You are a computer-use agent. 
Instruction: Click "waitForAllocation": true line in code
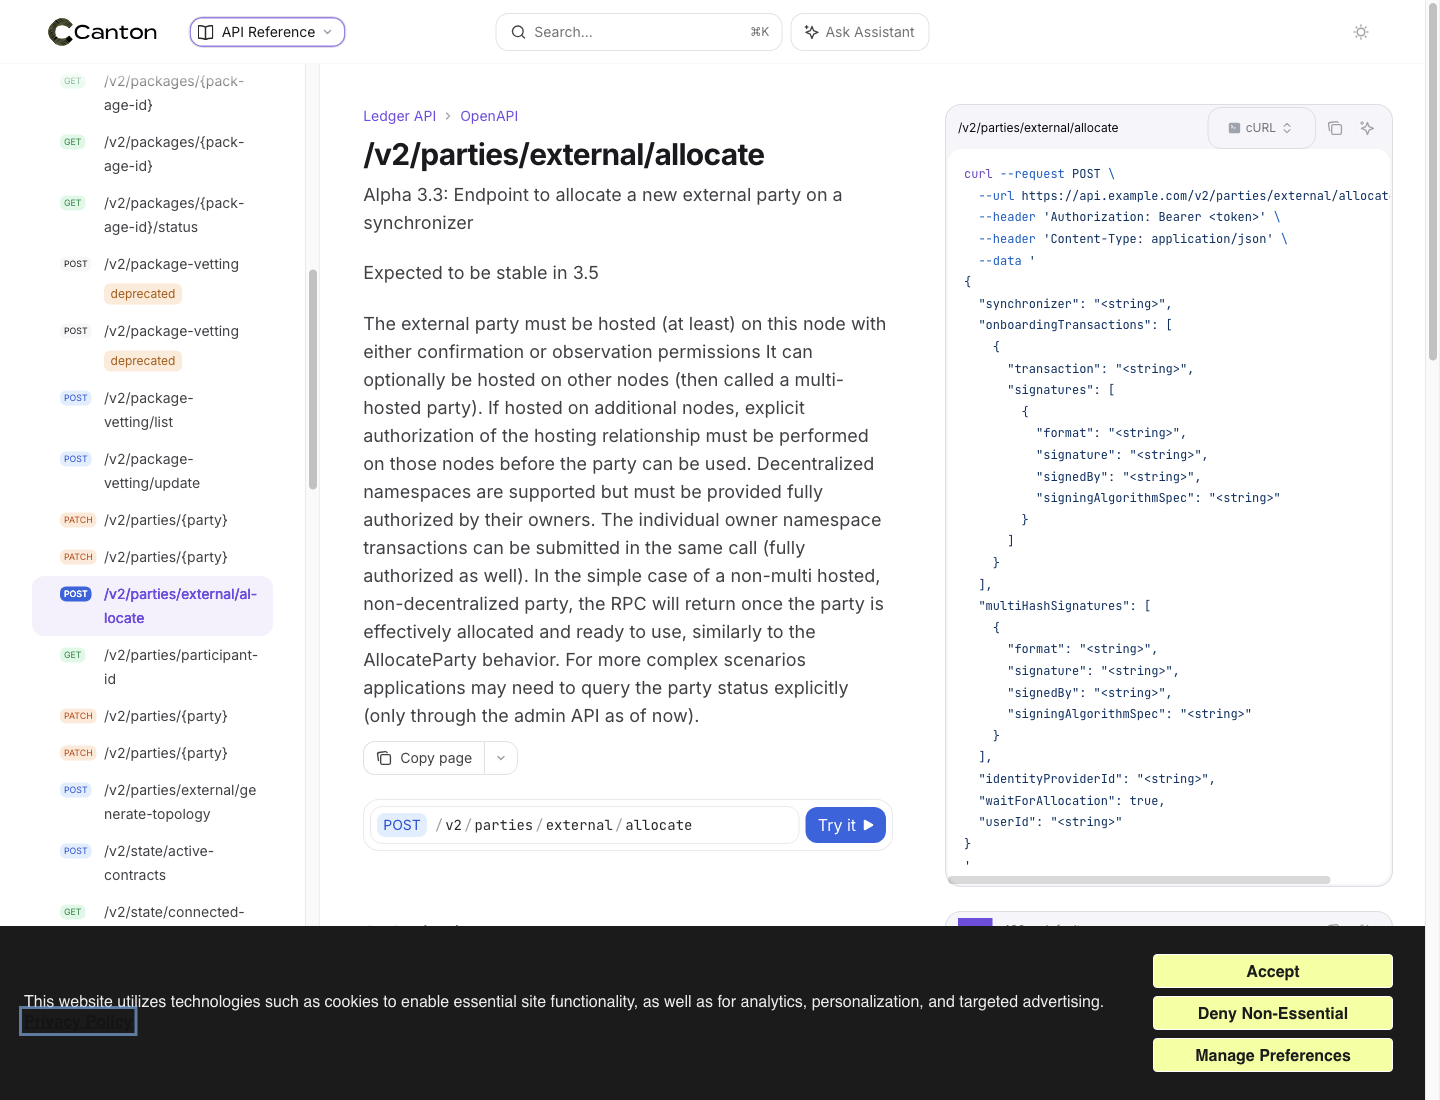(1071, 801)
